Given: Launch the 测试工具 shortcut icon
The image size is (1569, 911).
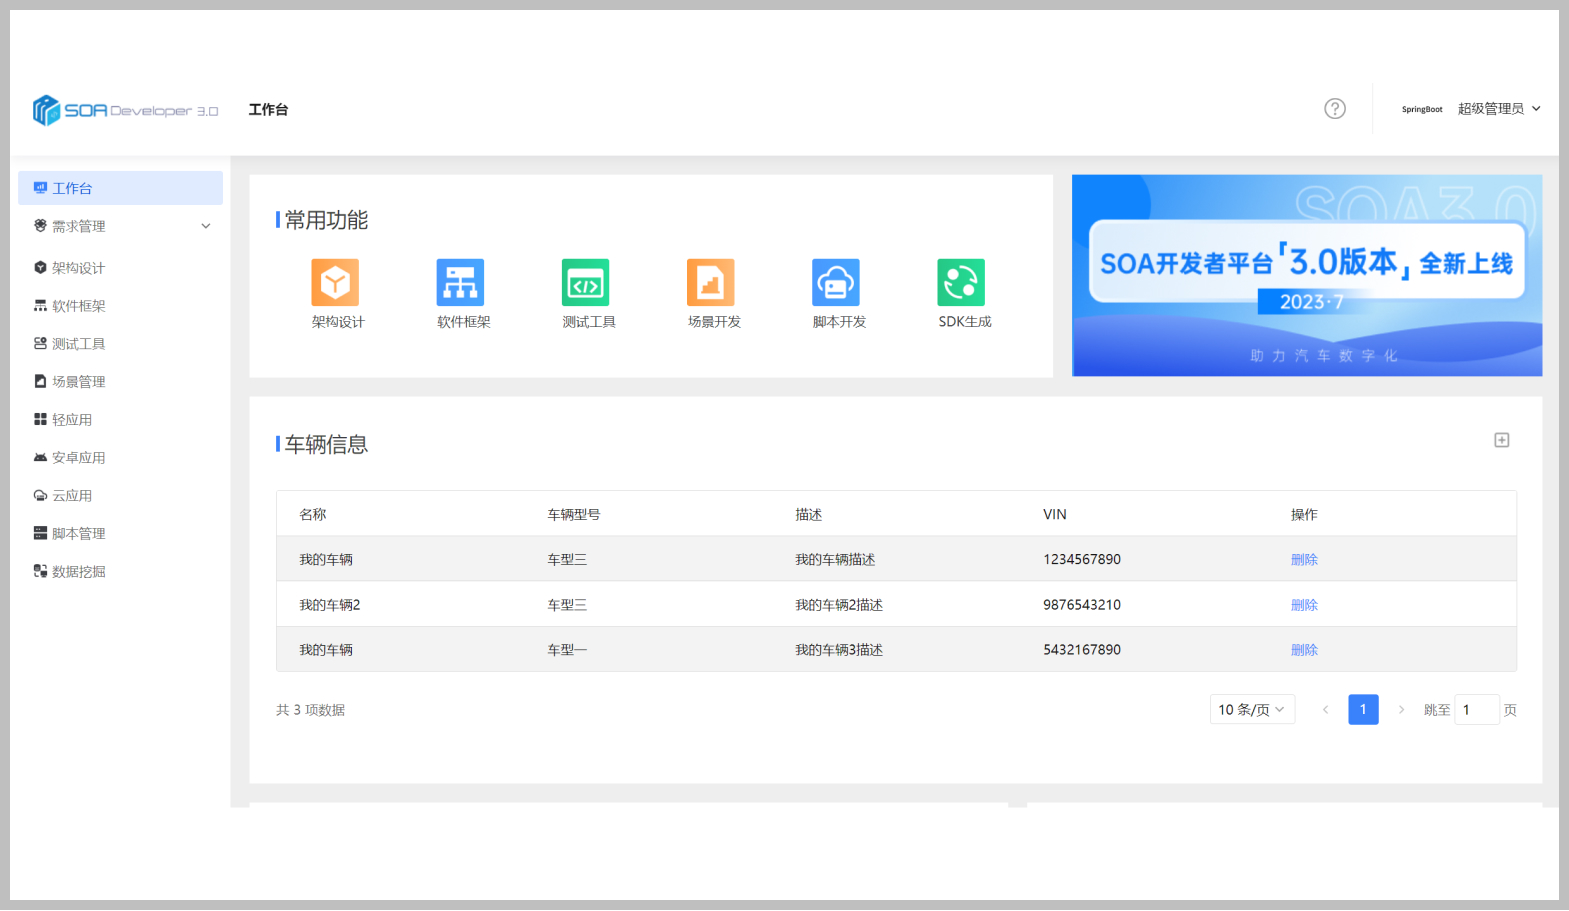Looking at the screenshot, I should pos(585,283).
